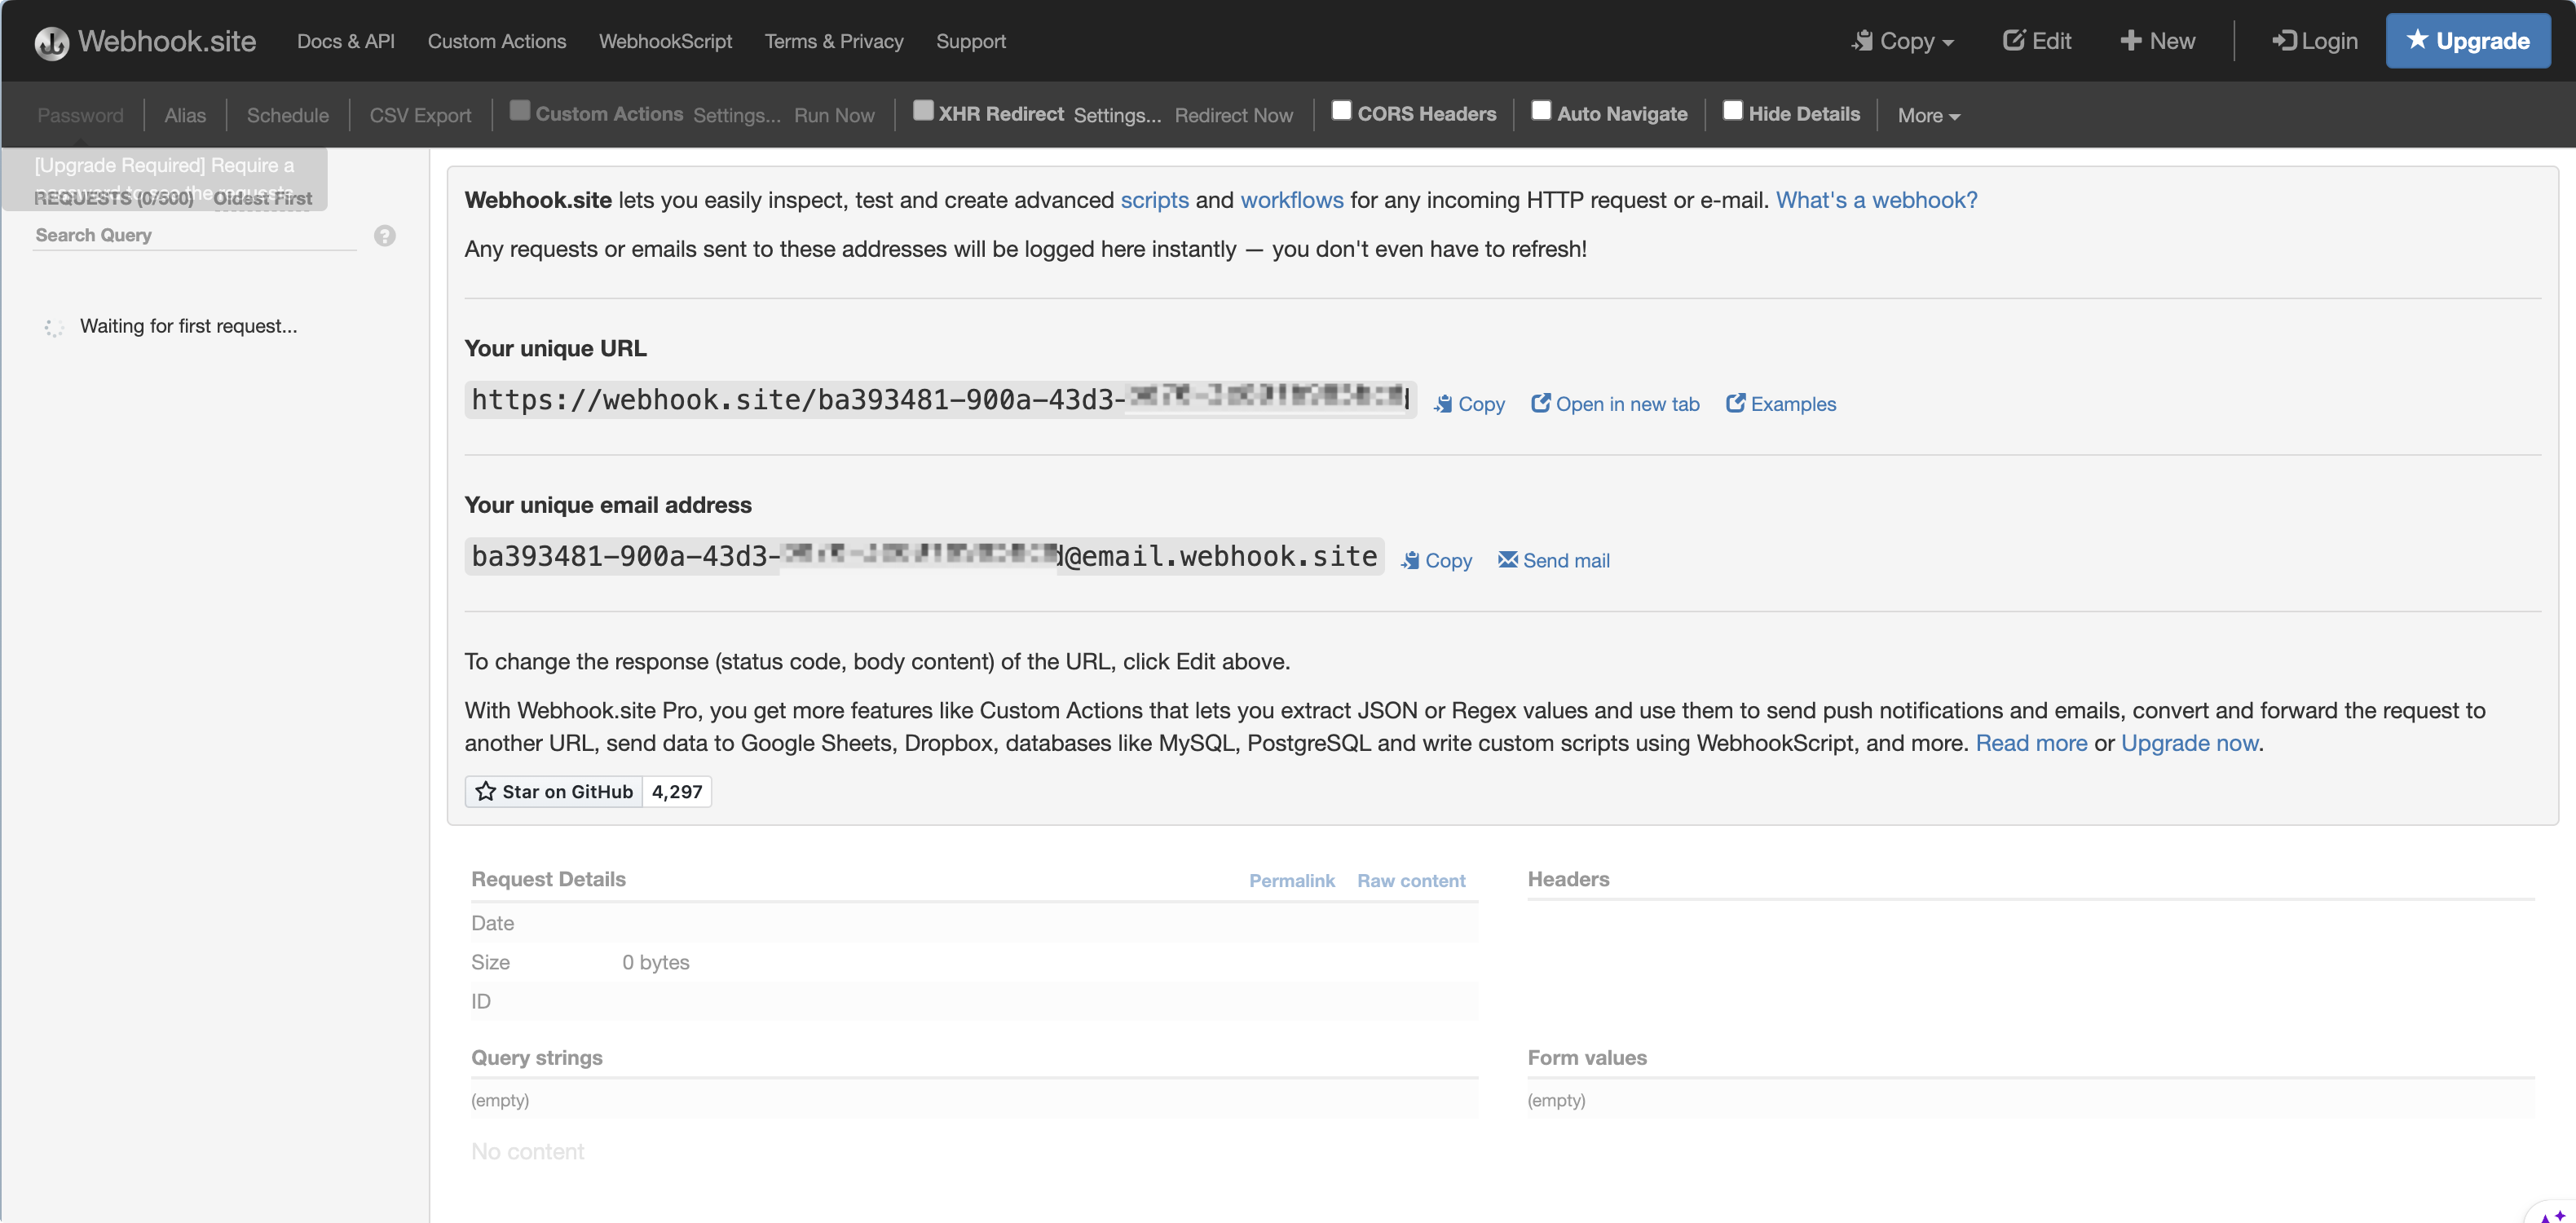Viewport: 2576px width, 1223px height.
Task: Click Send mail envelope icon
Action: point(1508,560)
